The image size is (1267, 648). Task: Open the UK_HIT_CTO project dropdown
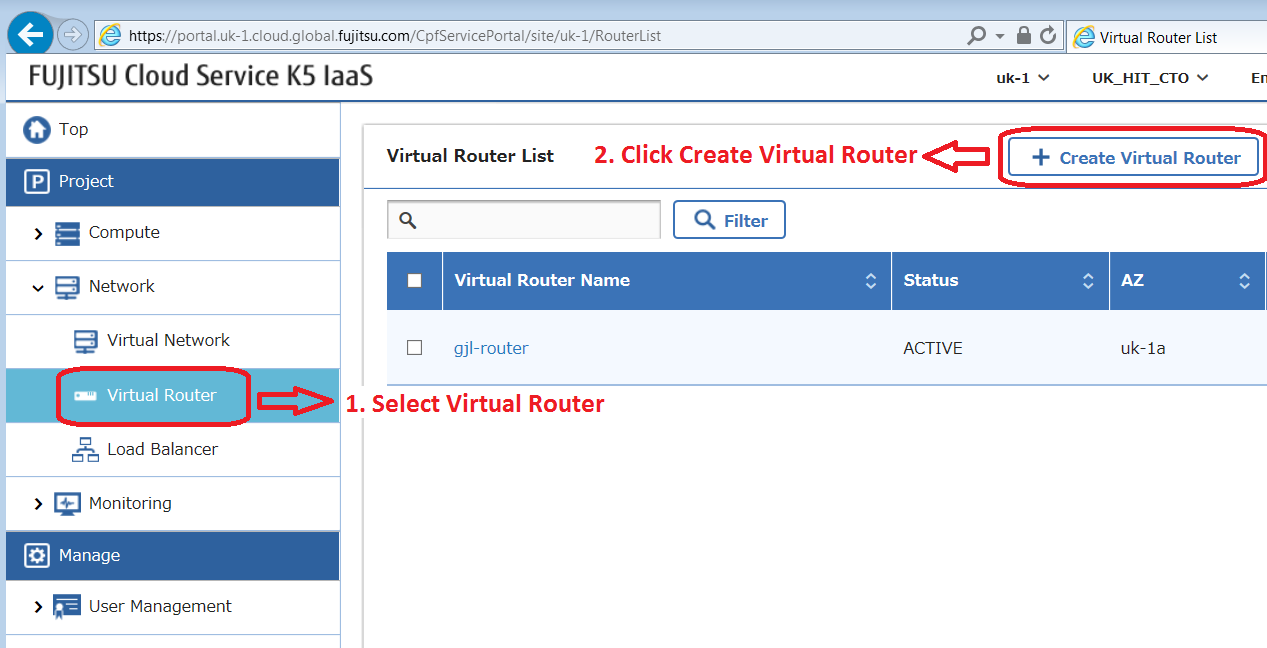(1150, 78)
